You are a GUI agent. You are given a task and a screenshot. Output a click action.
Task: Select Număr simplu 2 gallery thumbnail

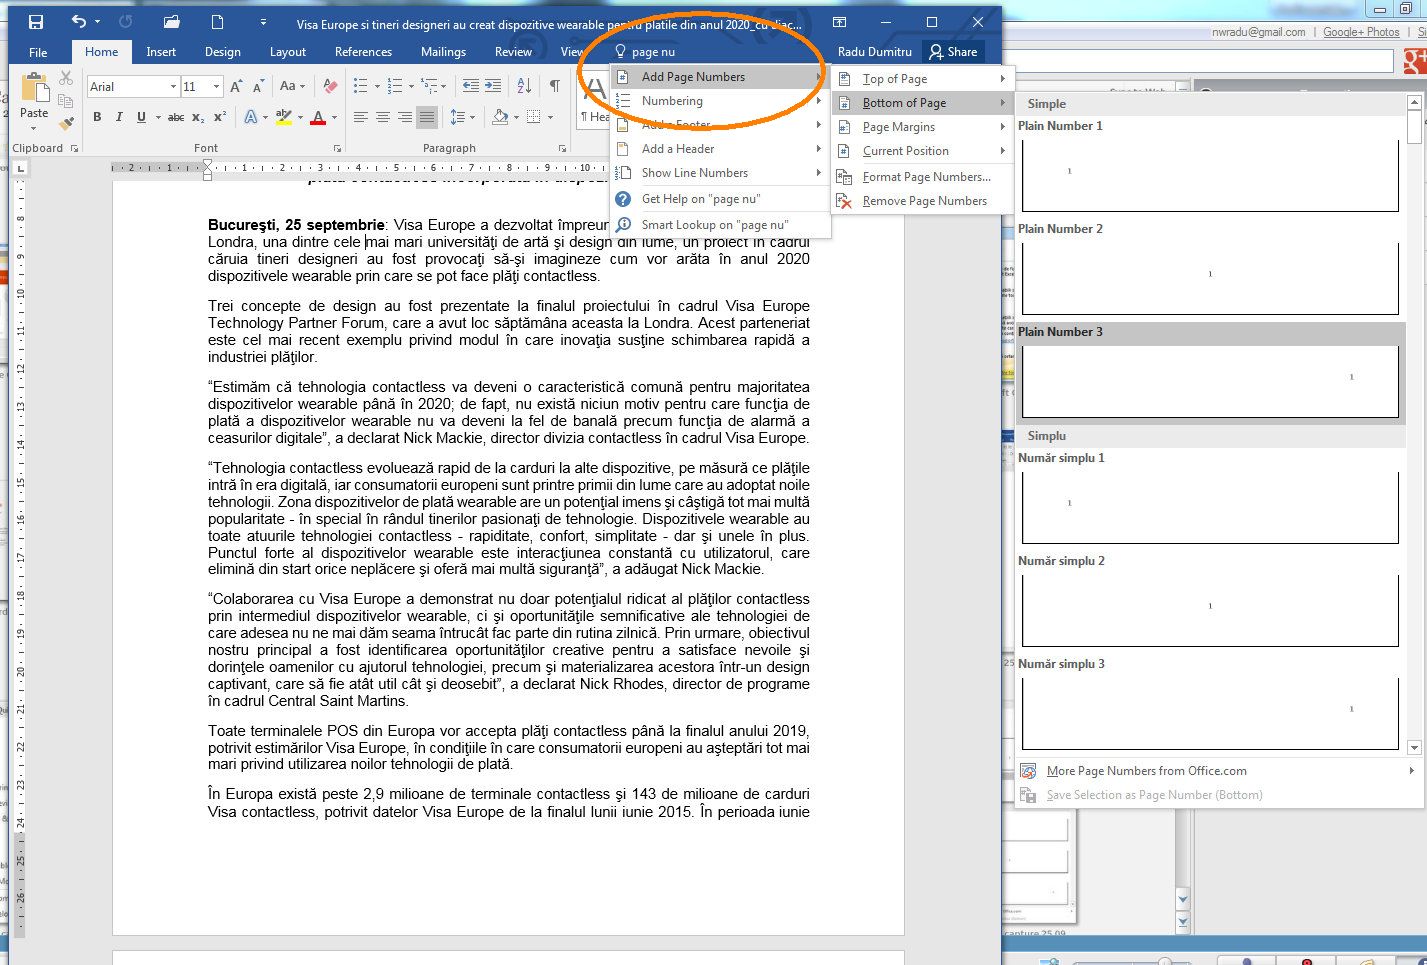(1210, 610)
